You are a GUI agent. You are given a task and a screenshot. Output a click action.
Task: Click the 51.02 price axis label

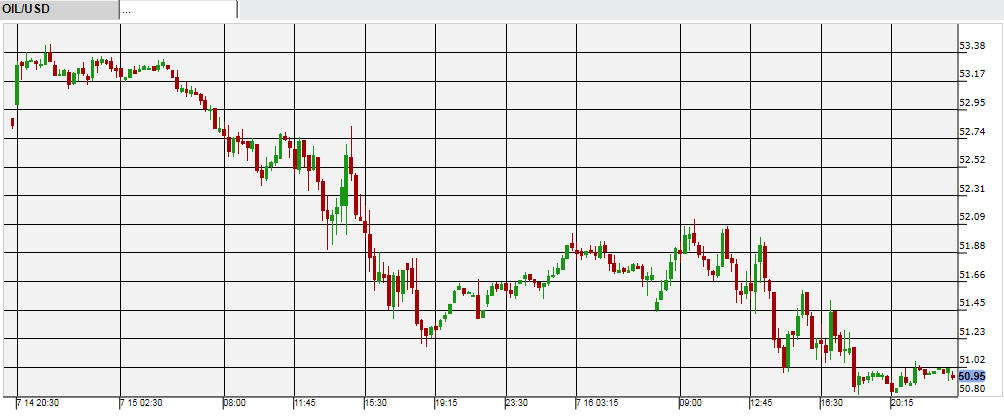pyautogui.click(x=973, y=360)
